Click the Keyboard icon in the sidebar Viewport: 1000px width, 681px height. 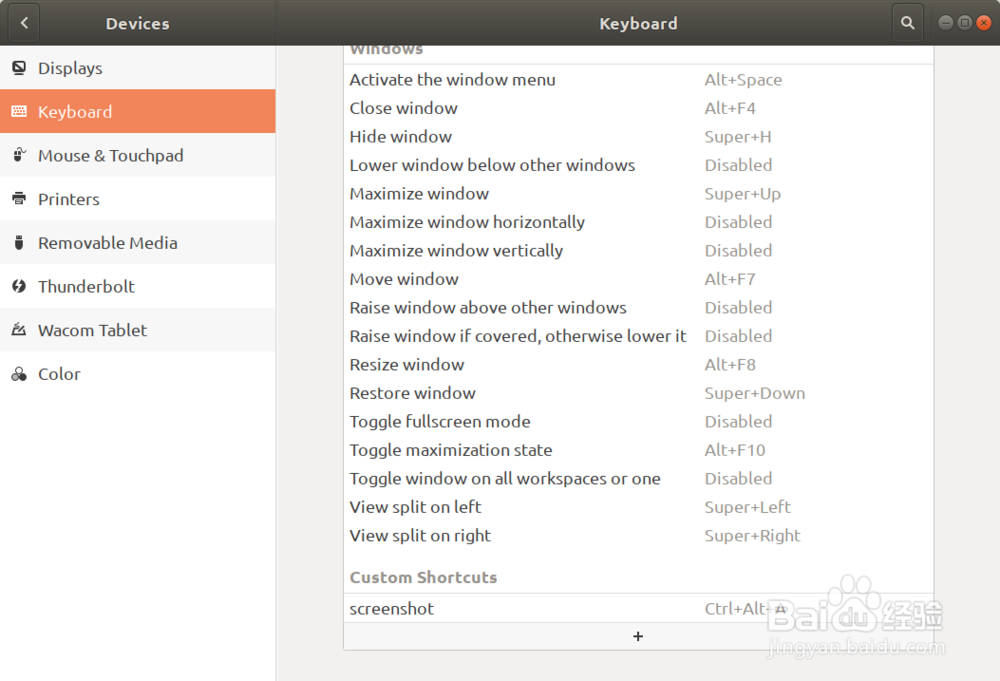(19, 112)
